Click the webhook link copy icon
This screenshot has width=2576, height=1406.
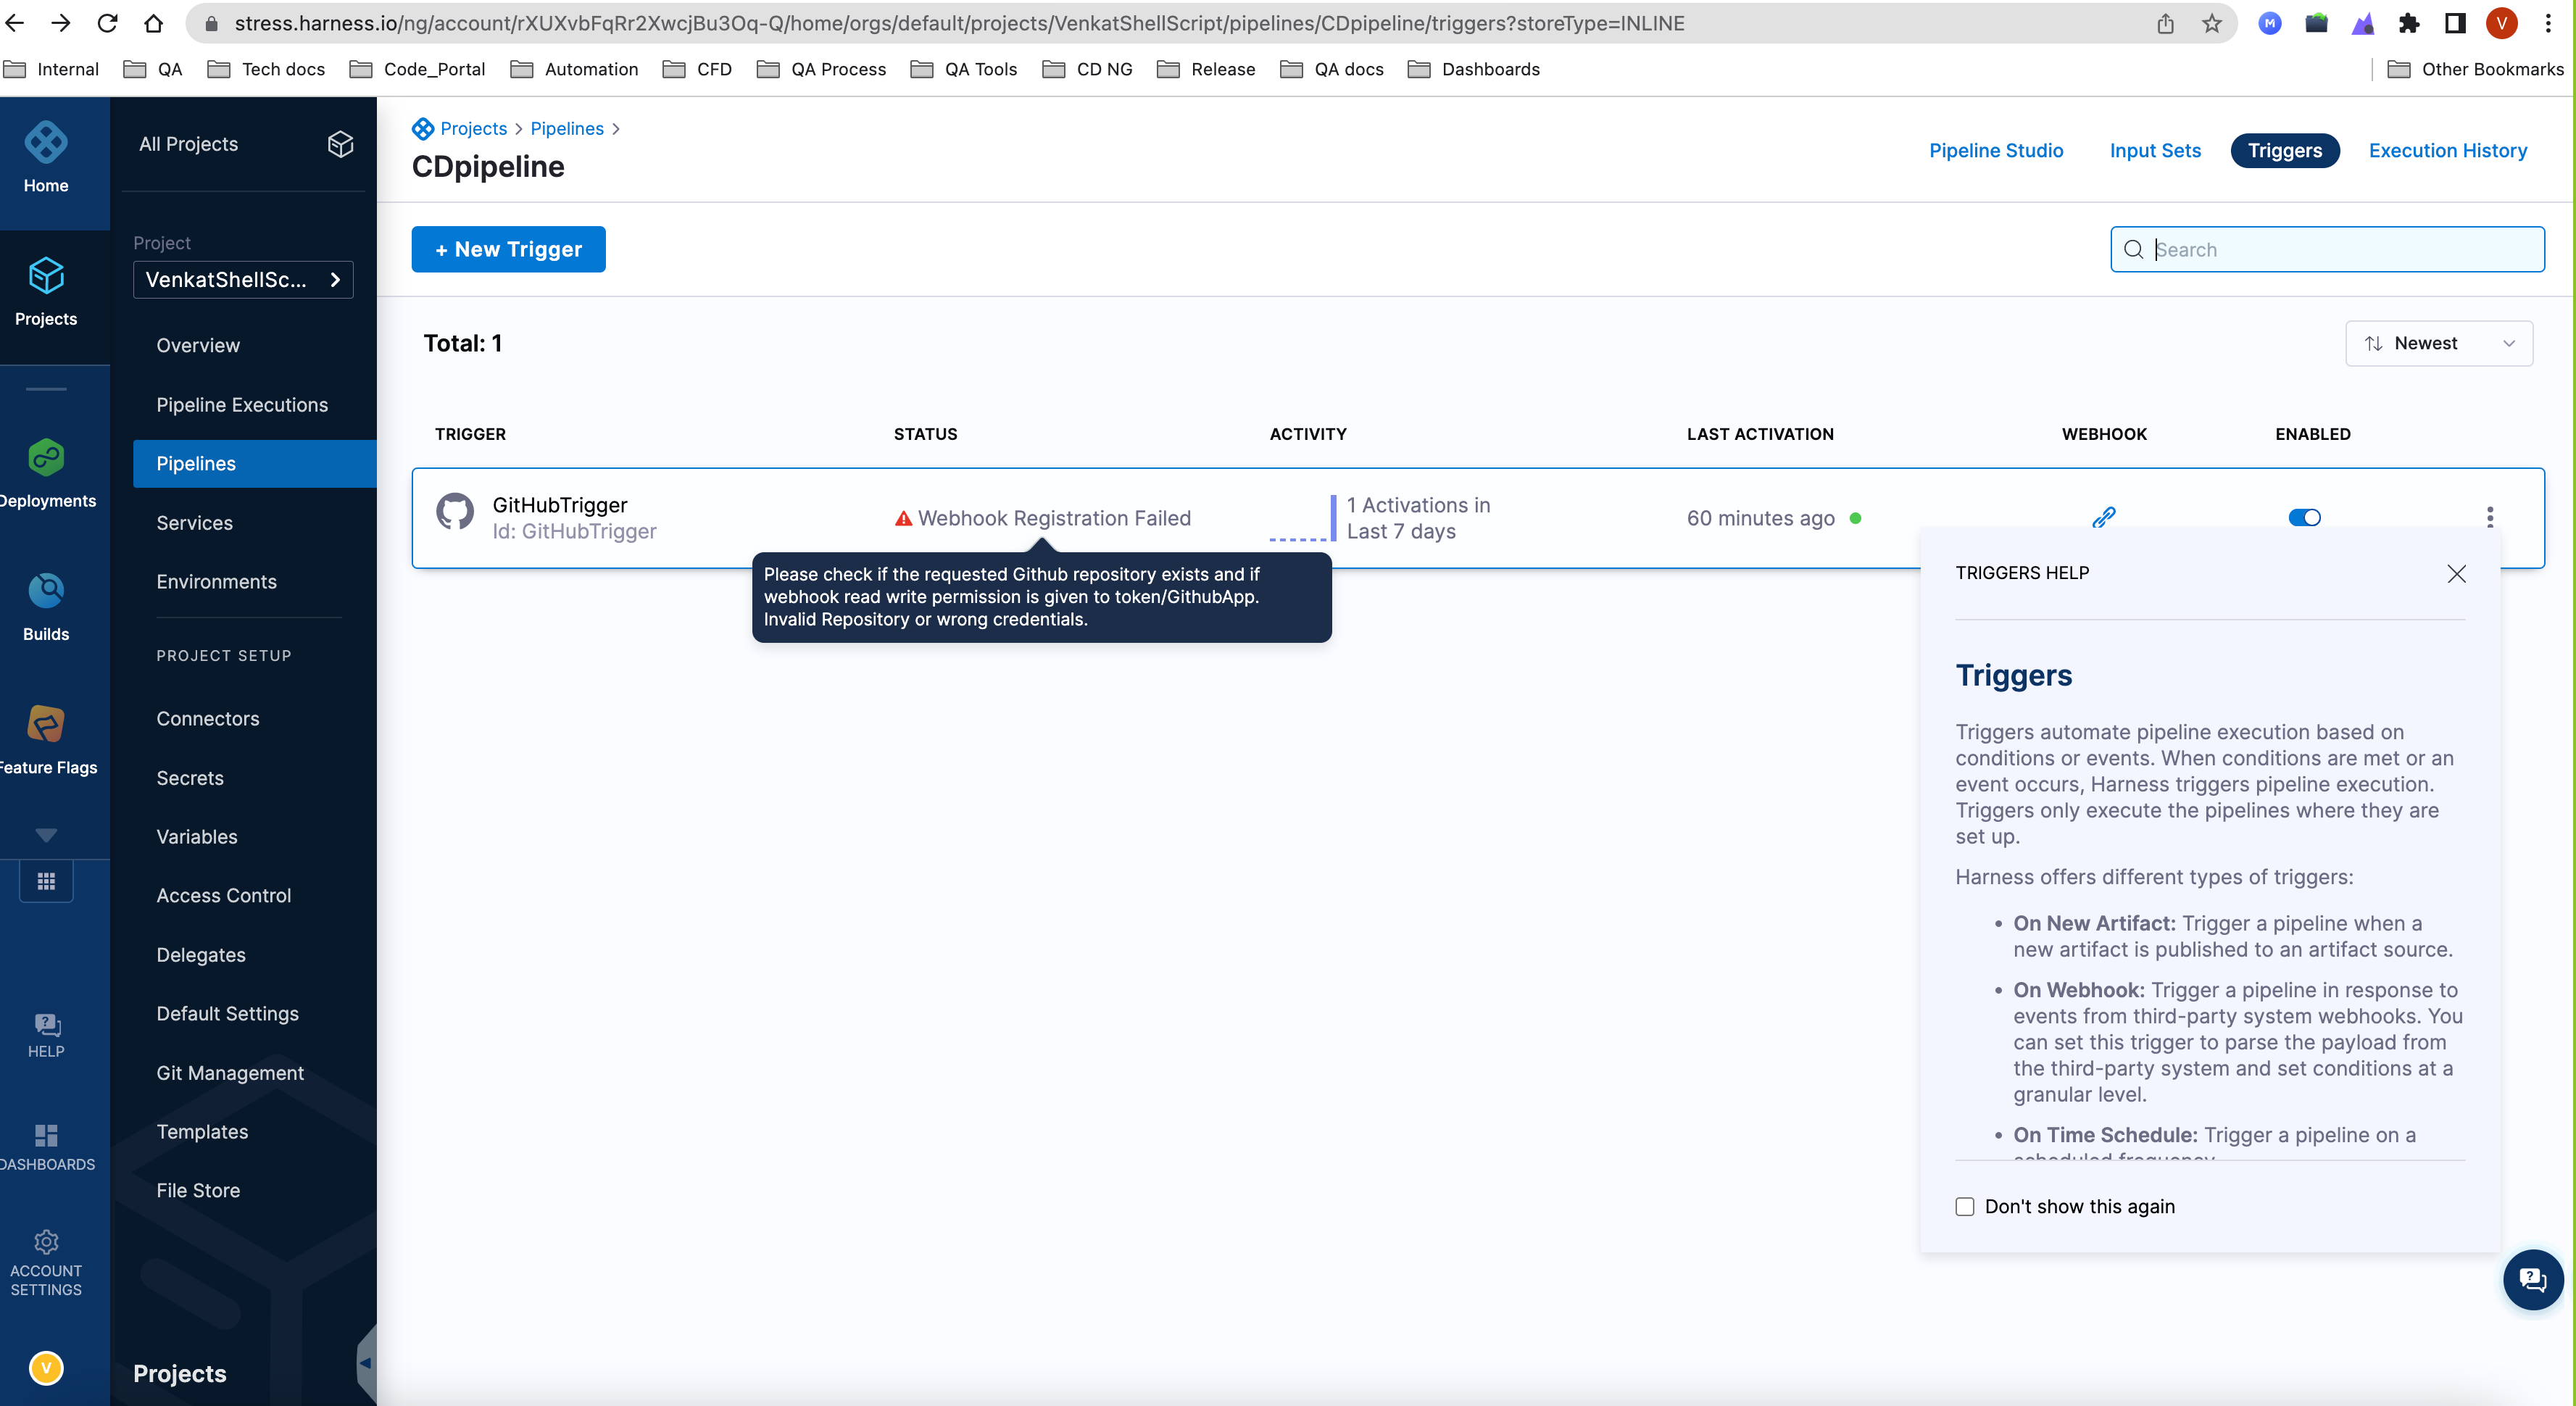point(2103,517)
